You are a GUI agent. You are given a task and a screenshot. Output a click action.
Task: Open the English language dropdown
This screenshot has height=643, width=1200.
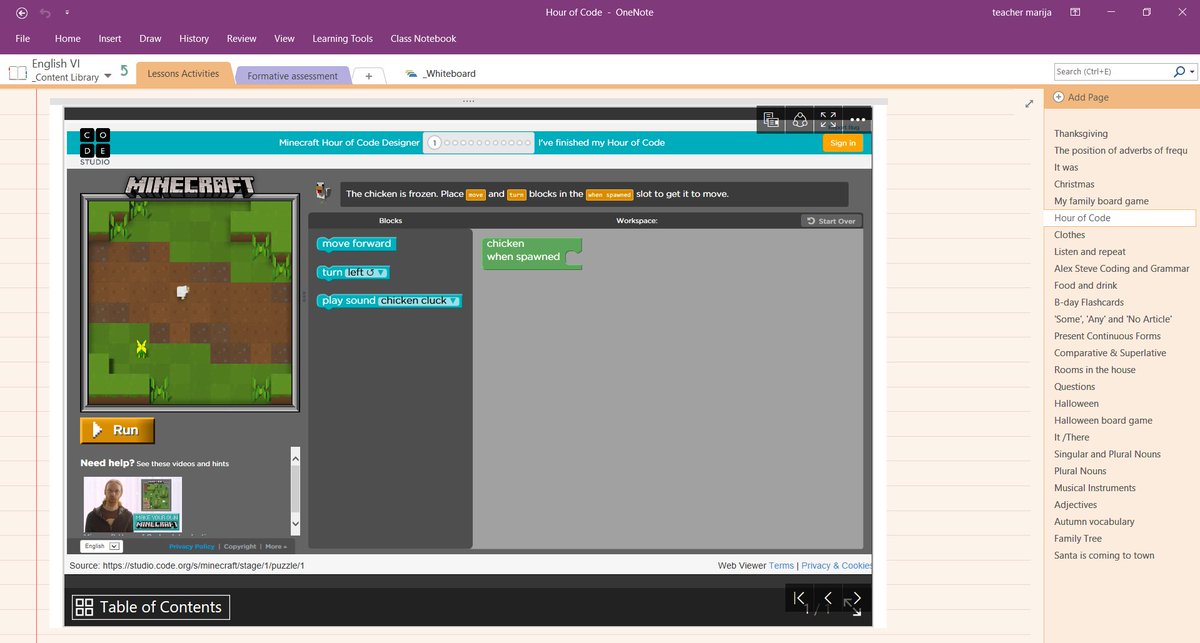coord(101,546)
